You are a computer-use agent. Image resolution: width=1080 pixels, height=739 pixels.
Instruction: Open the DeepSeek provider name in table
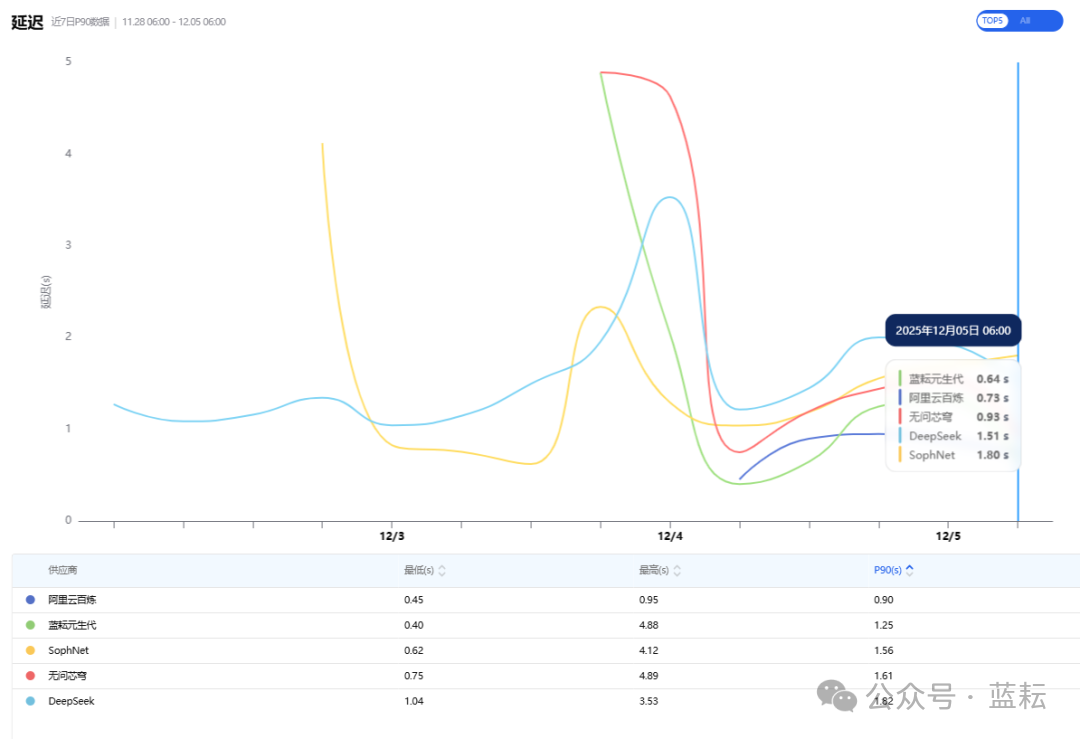coord(71,701)
